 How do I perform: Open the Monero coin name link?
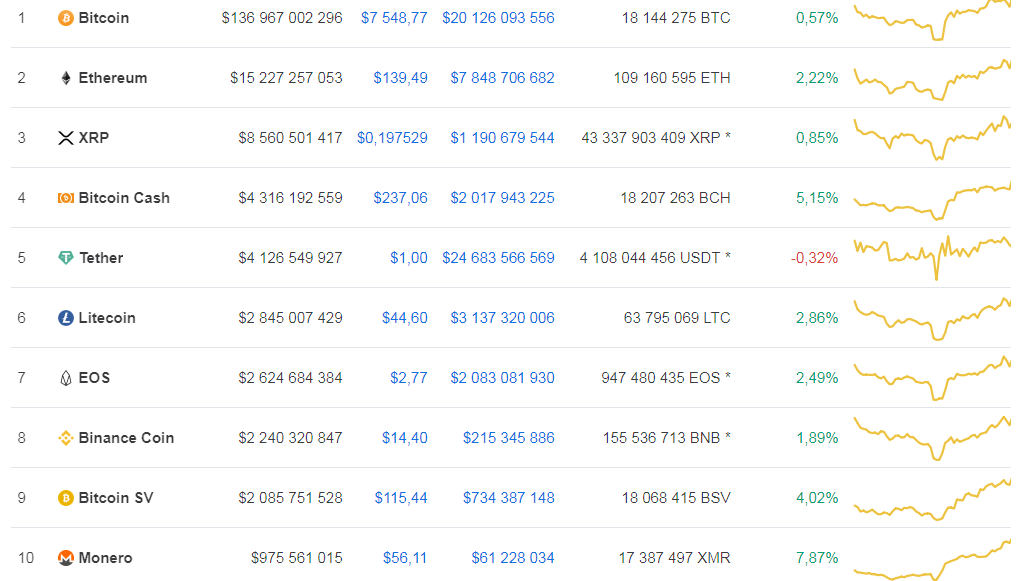click(106, 558)
